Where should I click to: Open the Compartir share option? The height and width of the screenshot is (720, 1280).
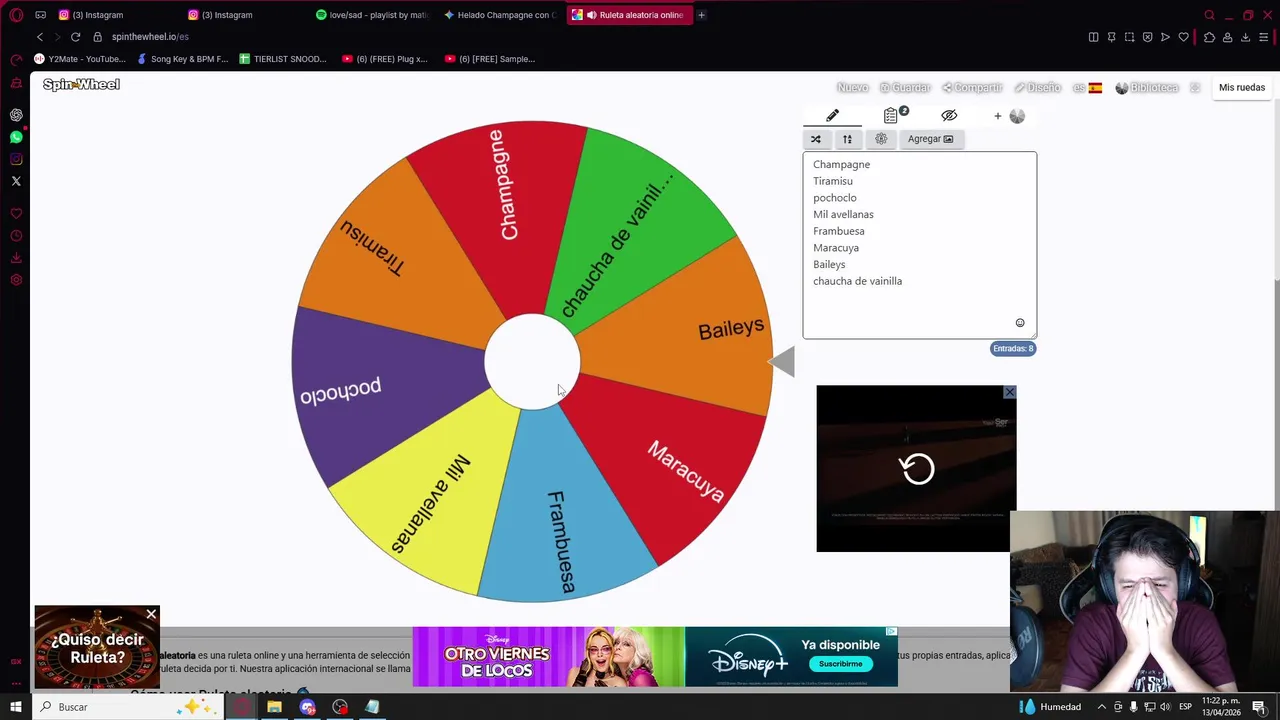pyautogui.click(x=972, y=88)
